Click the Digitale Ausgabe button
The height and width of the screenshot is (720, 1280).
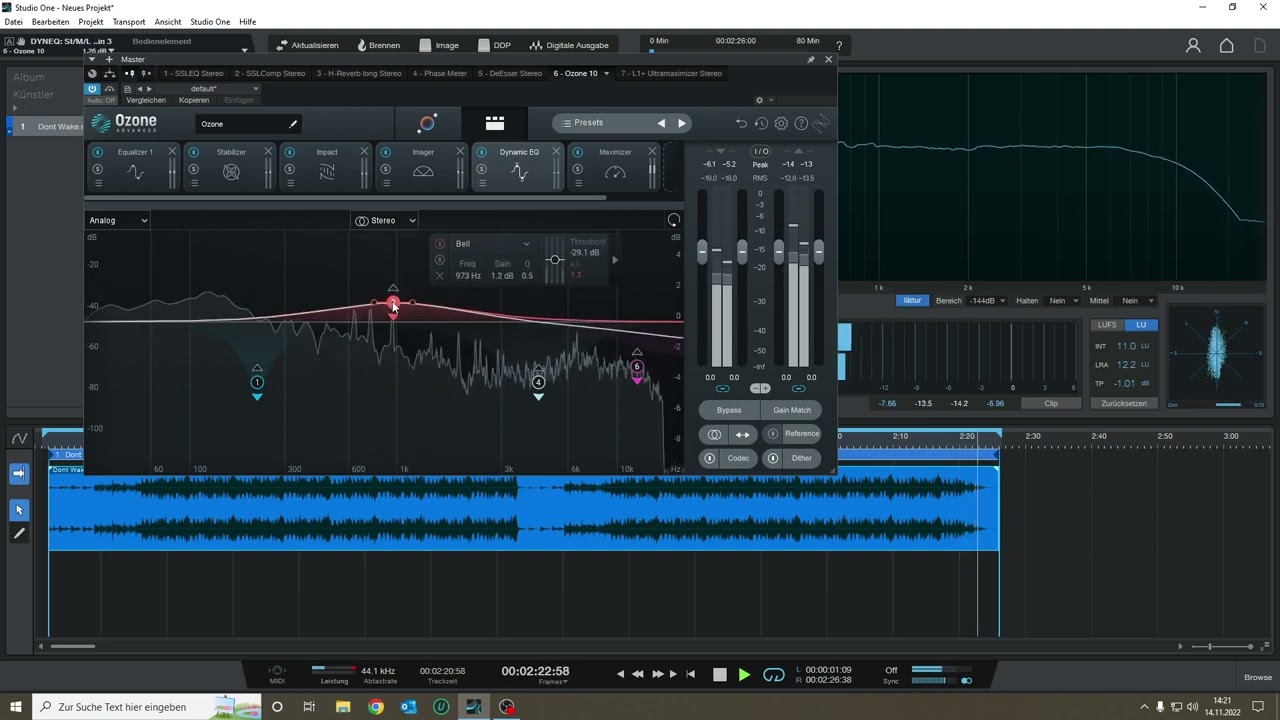pyautogui.click(x=569, y=45)
